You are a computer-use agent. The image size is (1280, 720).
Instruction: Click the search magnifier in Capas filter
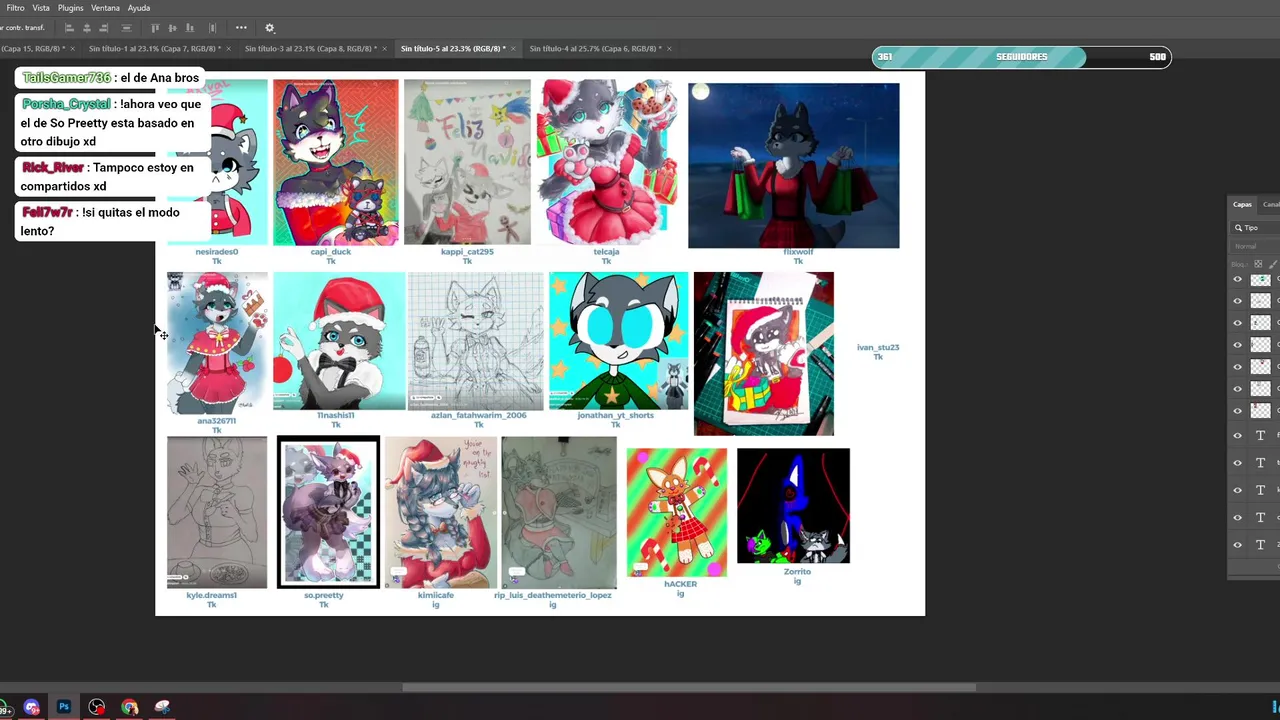1238,228
